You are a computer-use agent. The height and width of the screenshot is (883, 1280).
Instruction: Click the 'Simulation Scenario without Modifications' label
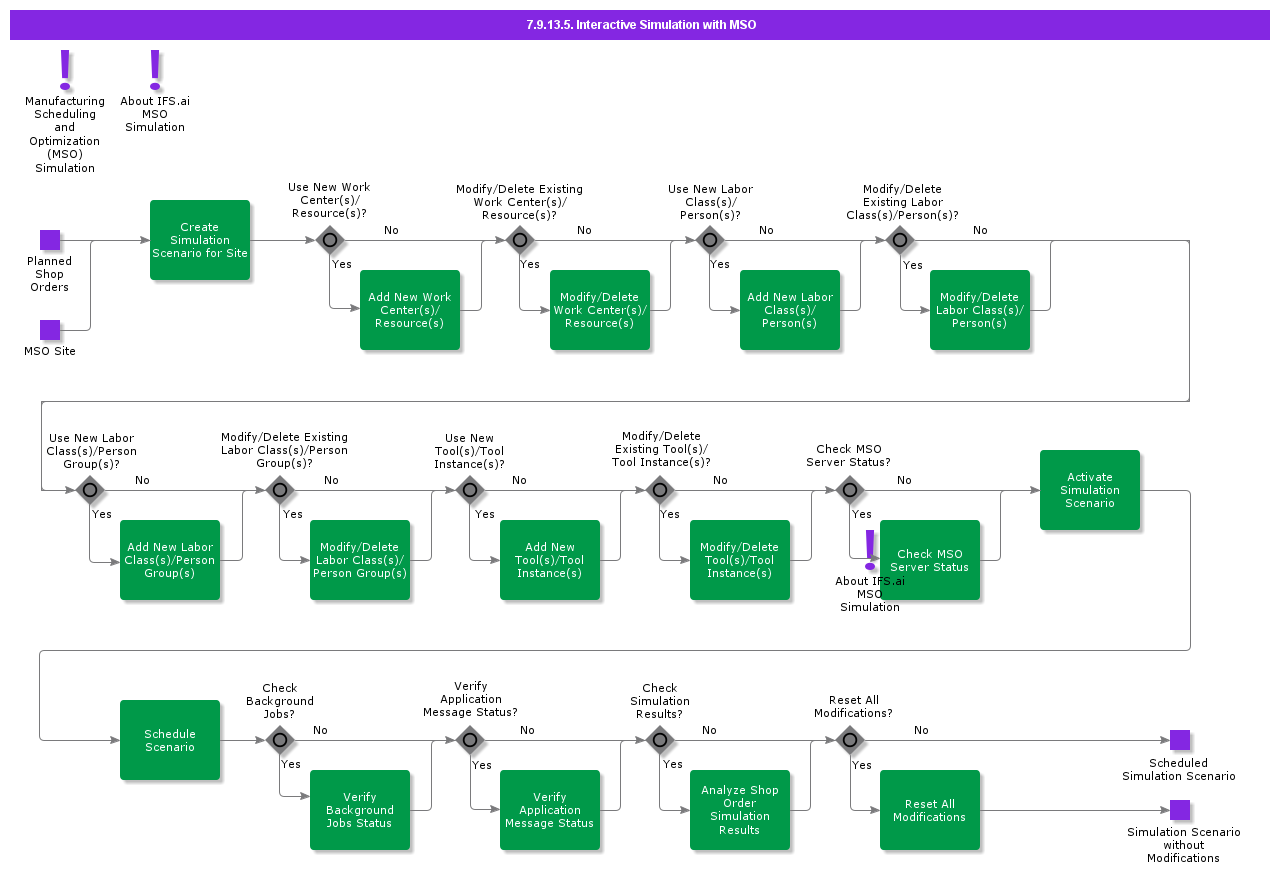[x=1183, y=845]
